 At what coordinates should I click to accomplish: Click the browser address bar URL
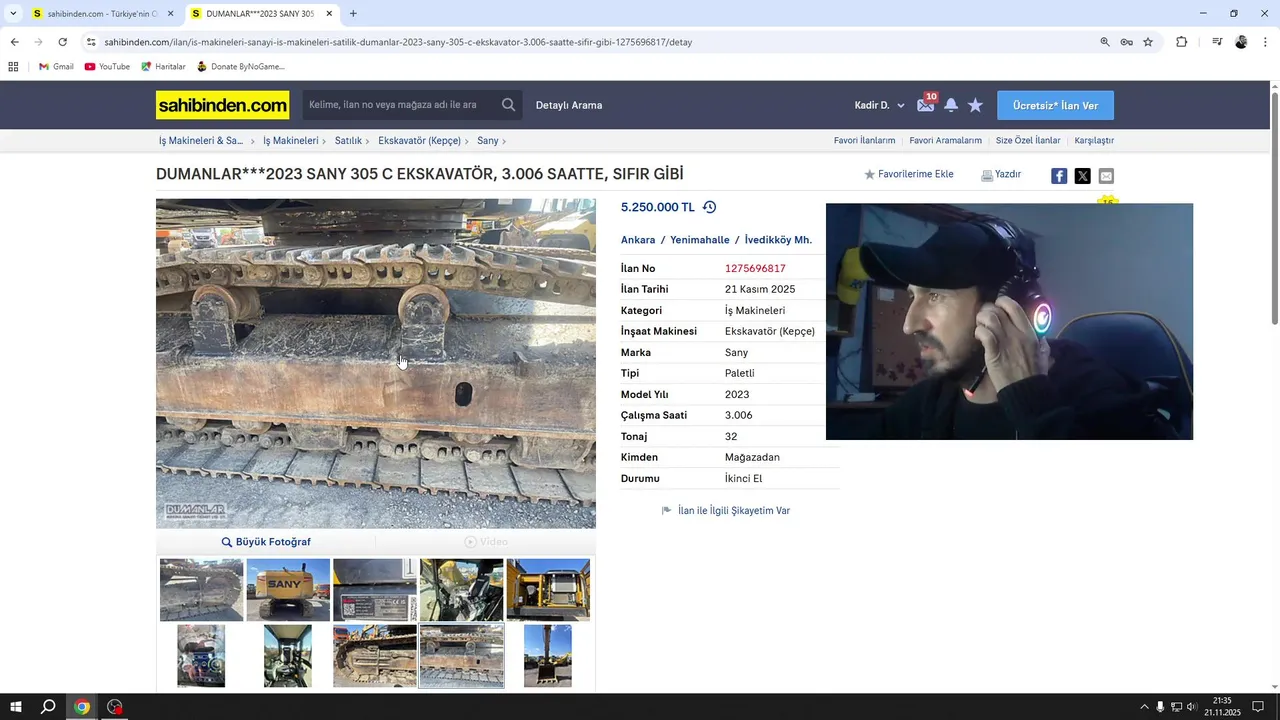(x=398, y=42)
